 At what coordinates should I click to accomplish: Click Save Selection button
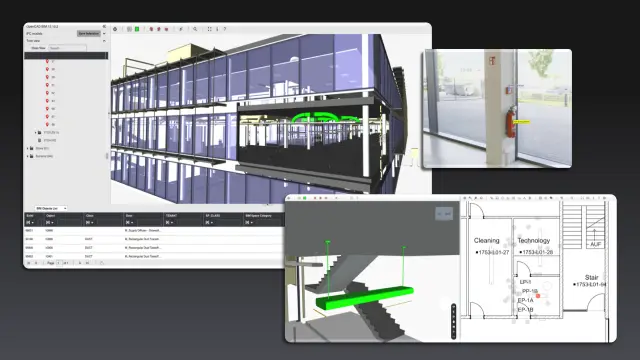pos(89,33)
